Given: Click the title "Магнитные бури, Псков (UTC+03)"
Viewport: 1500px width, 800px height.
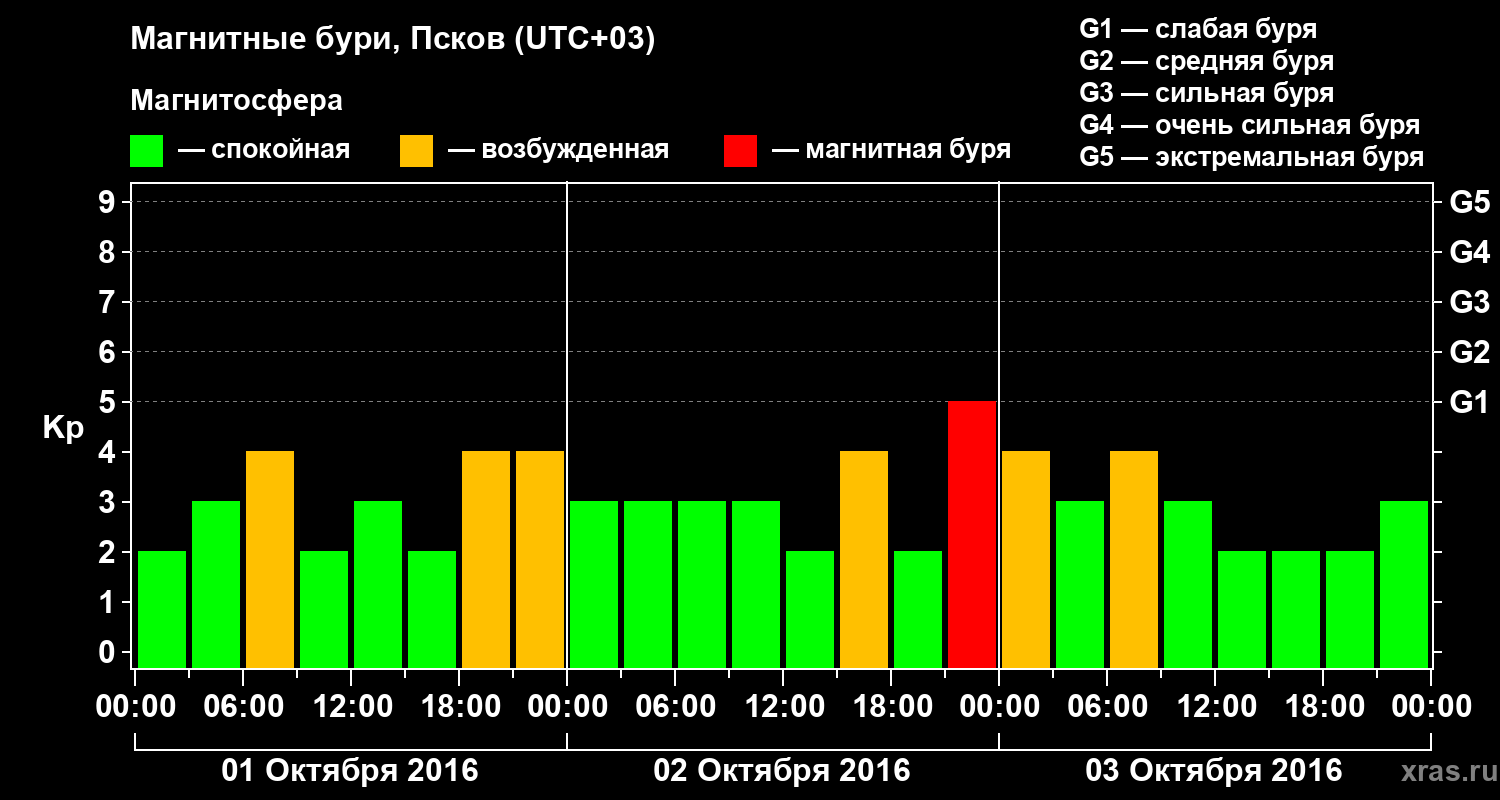Looking at the screenshot, I should tap(393, 41).
